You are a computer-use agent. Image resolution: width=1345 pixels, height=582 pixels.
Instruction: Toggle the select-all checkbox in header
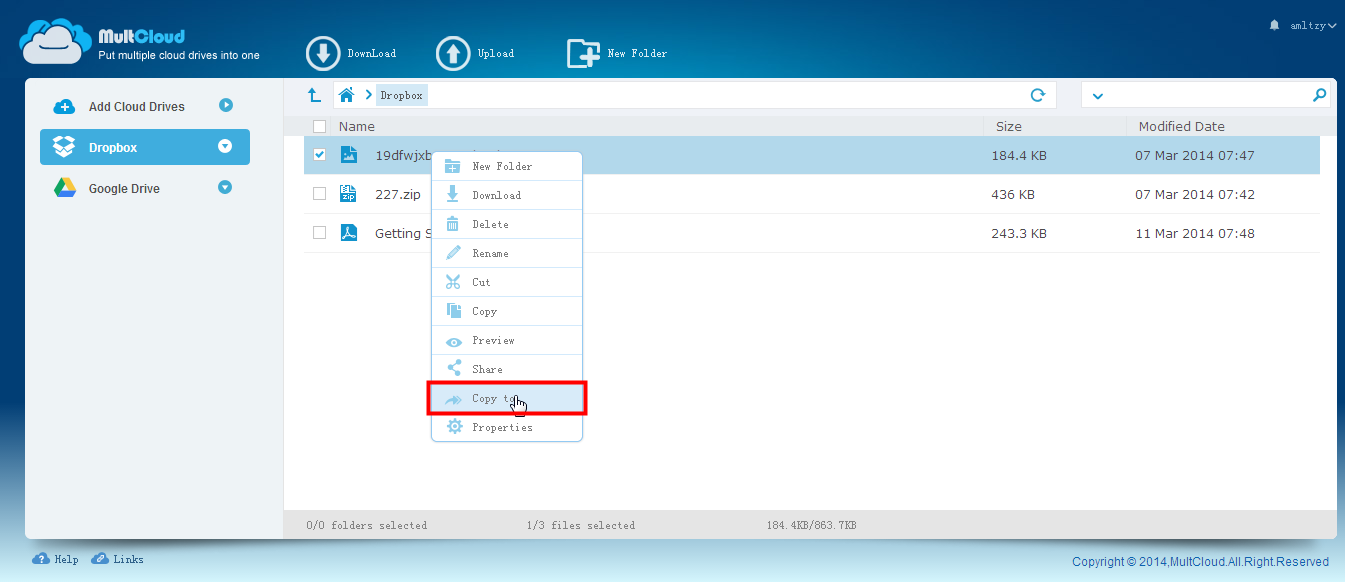coord(319,126)
